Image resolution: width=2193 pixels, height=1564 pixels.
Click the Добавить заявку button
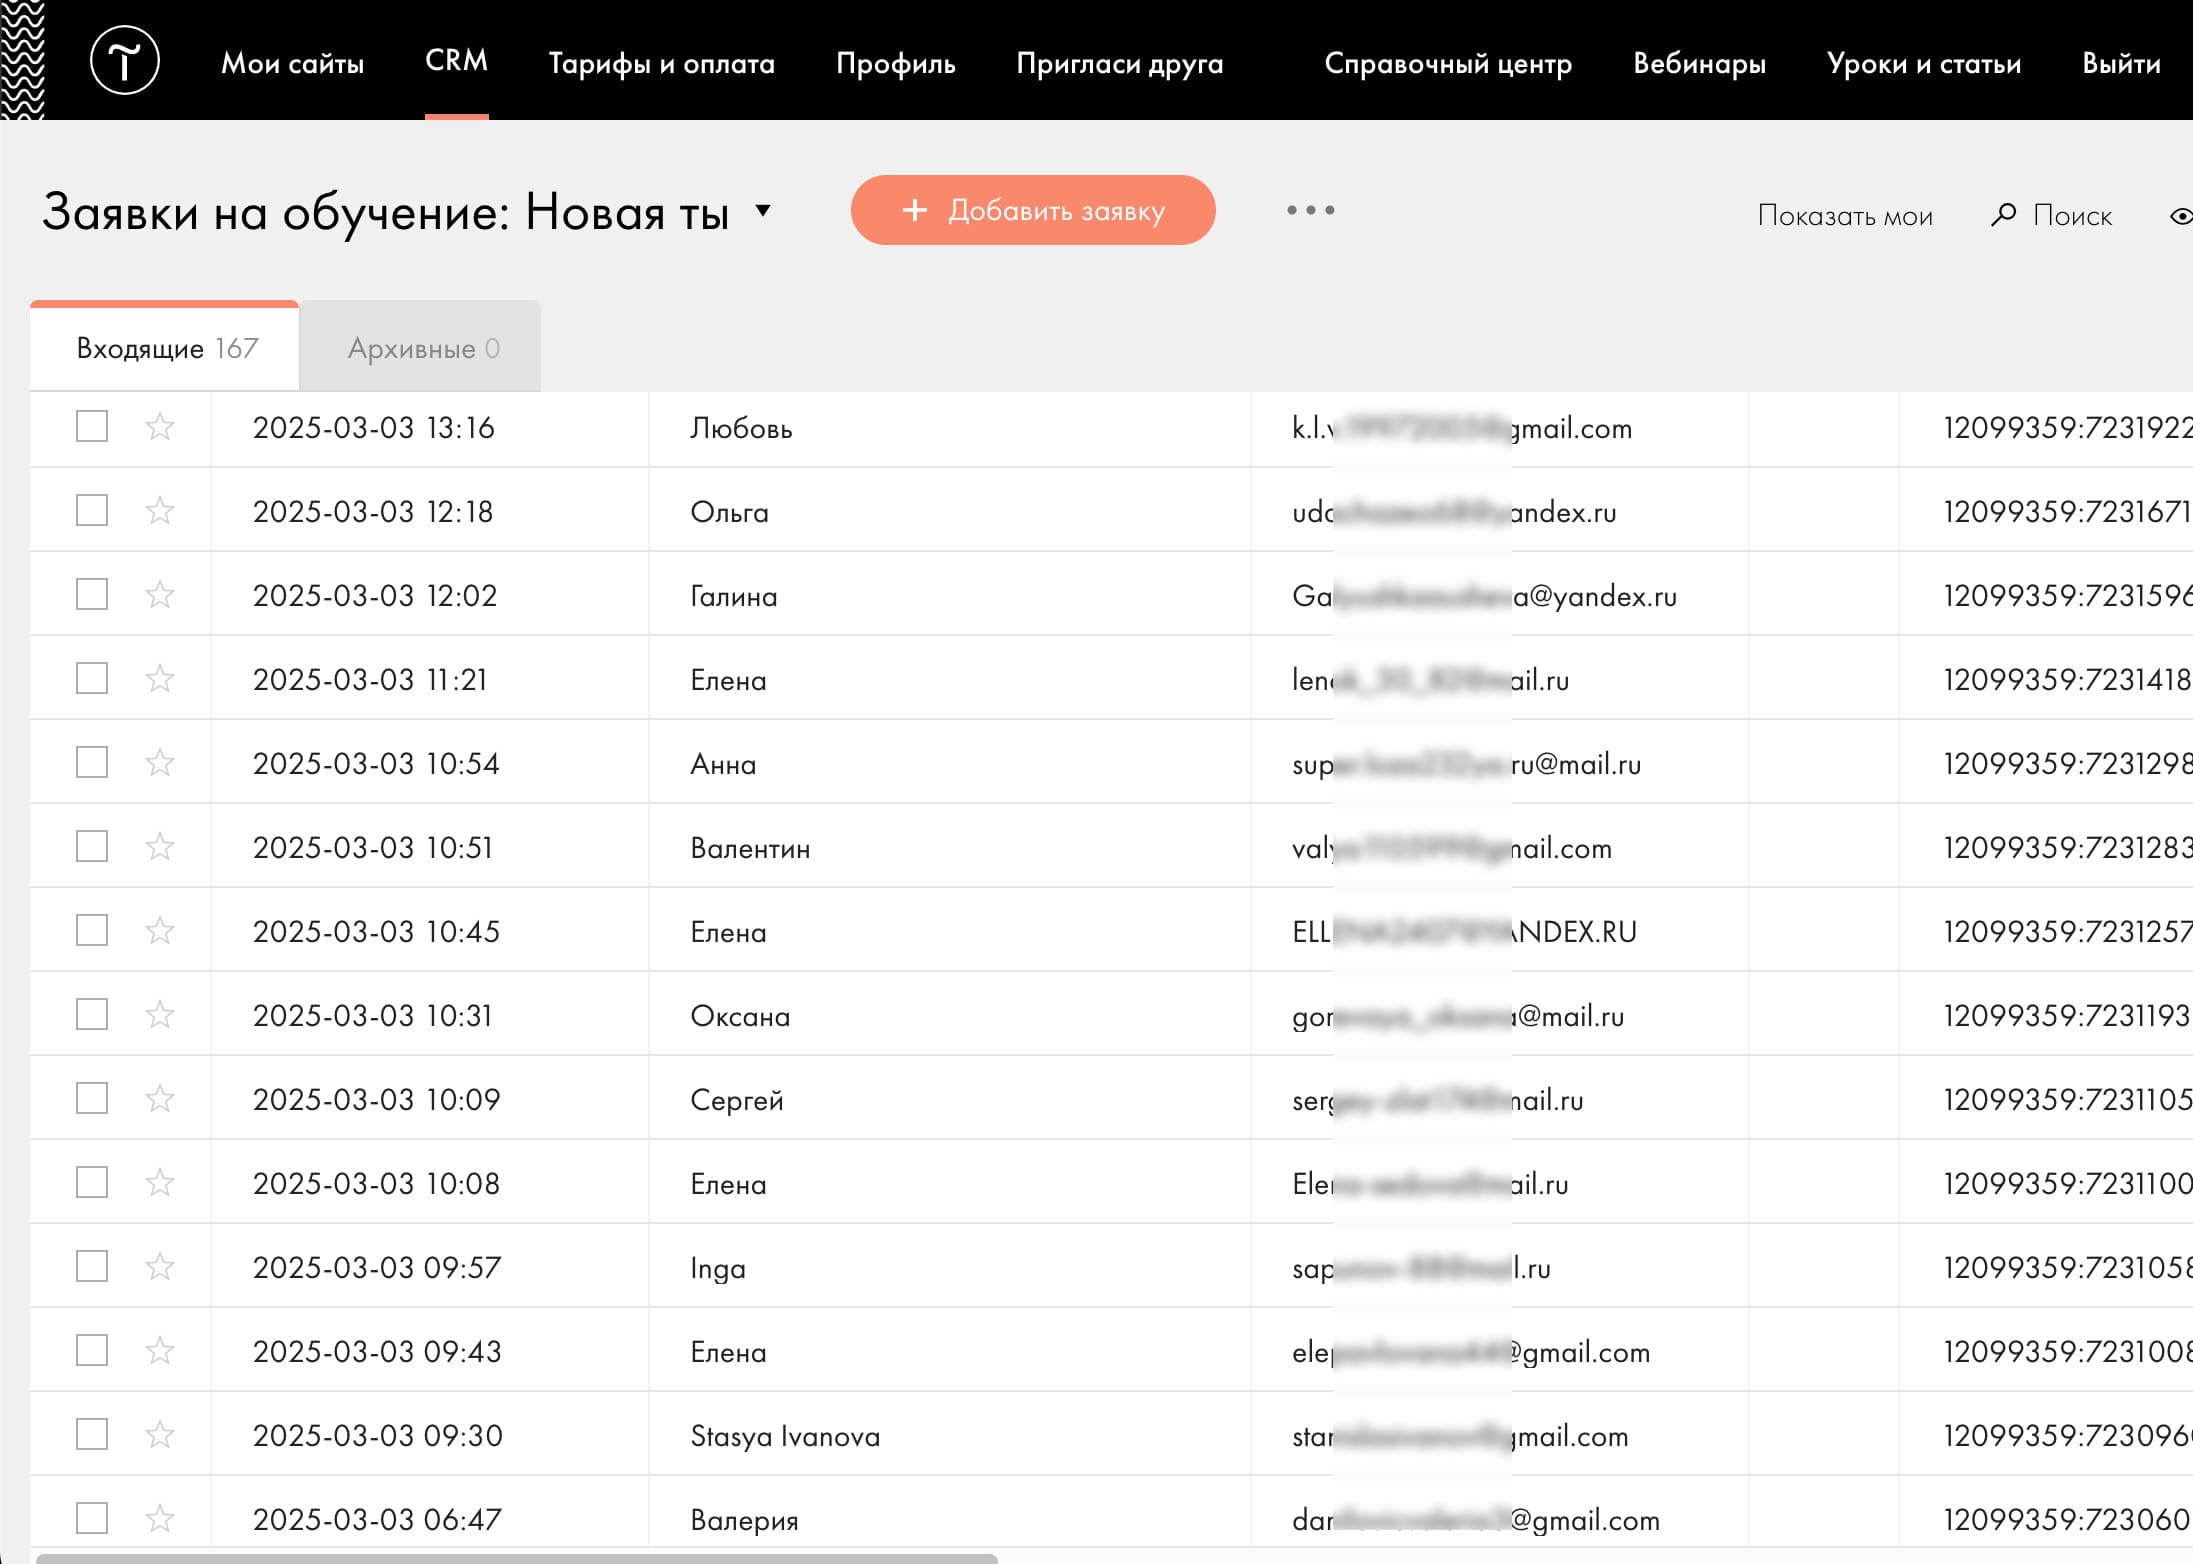point(1033,210)
